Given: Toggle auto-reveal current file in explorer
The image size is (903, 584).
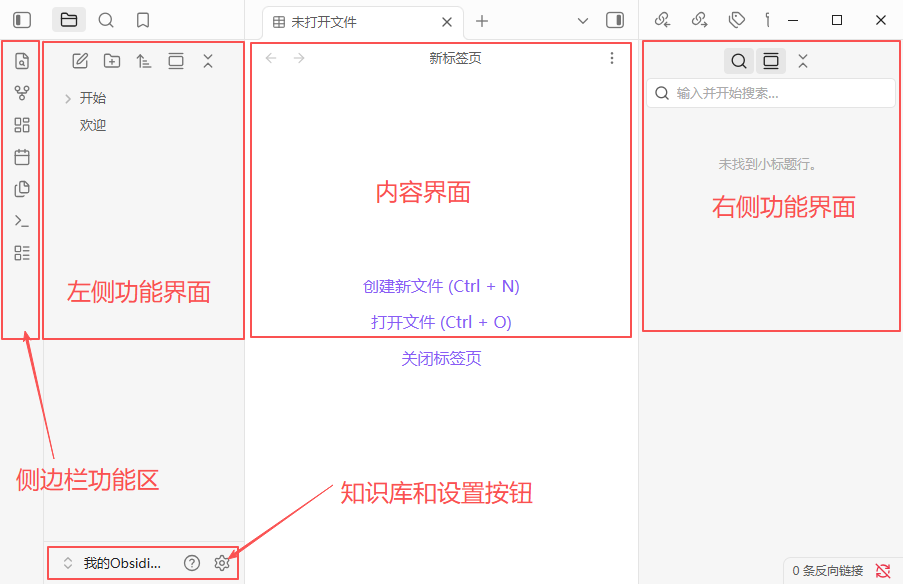Looking at the screenshot, I should click(x=176, y=61).
